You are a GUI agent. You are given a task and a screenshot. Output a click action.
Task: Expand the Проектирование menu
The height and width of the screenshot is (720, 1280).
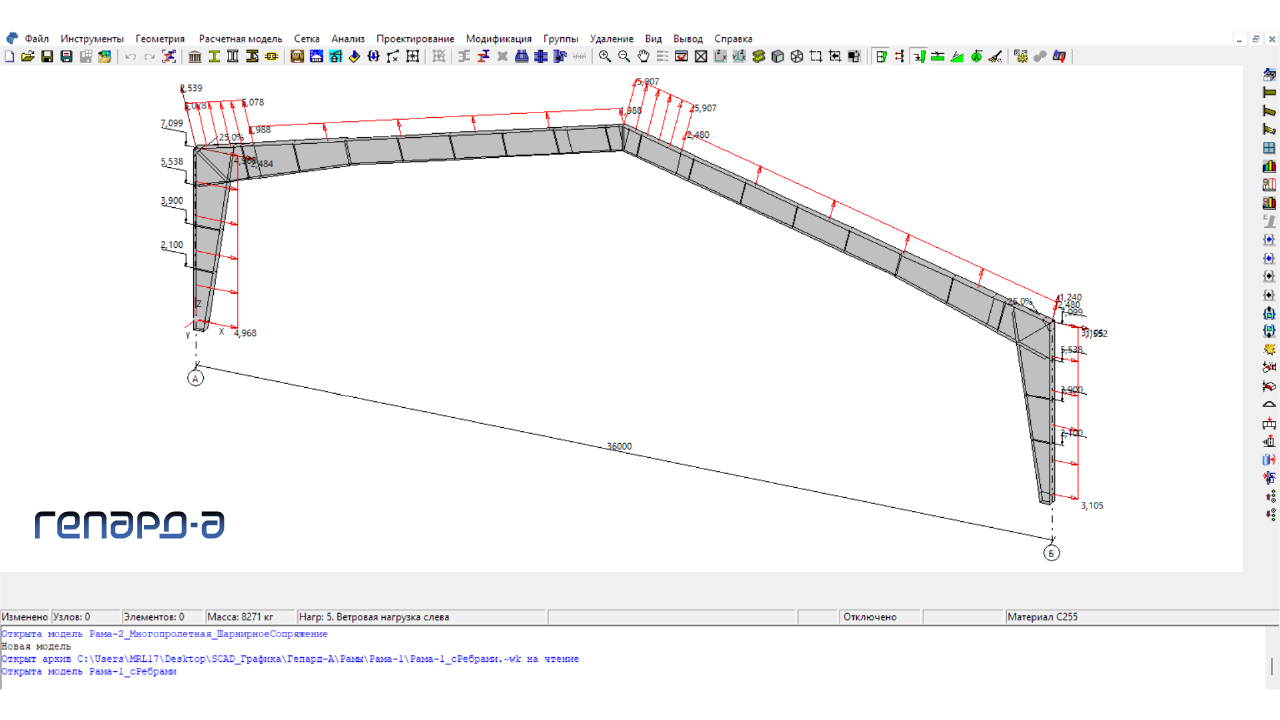click(415, 39)
